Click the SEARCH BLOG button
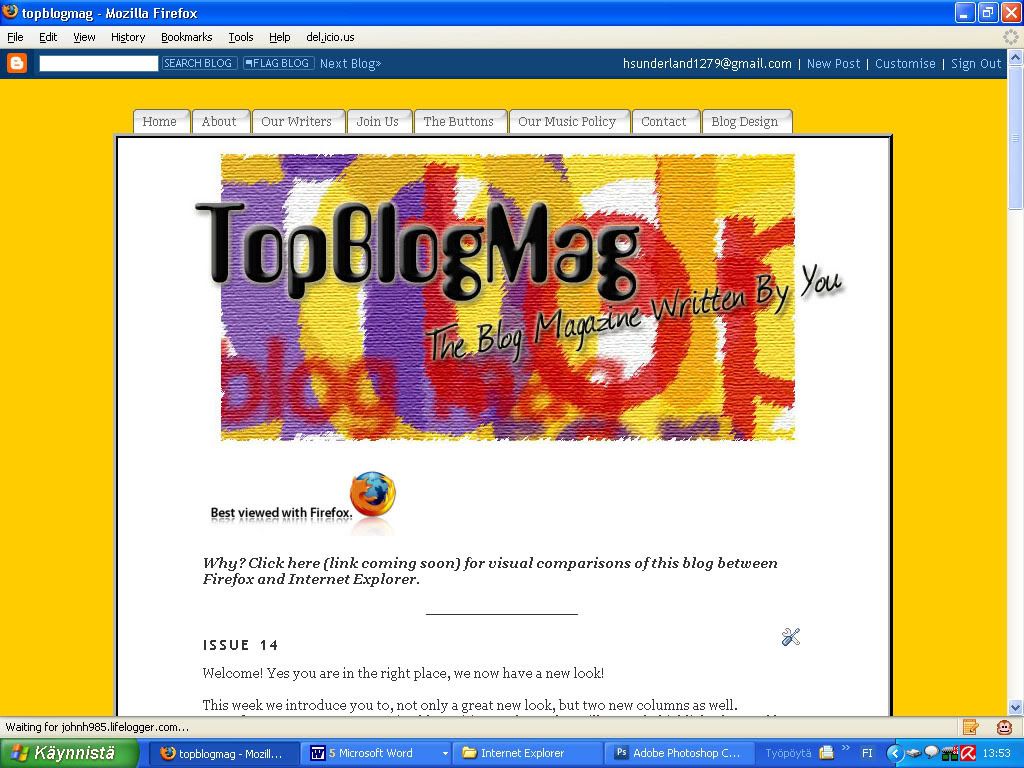Screen dimensions: 1024x768 click(x=199, y=63)
